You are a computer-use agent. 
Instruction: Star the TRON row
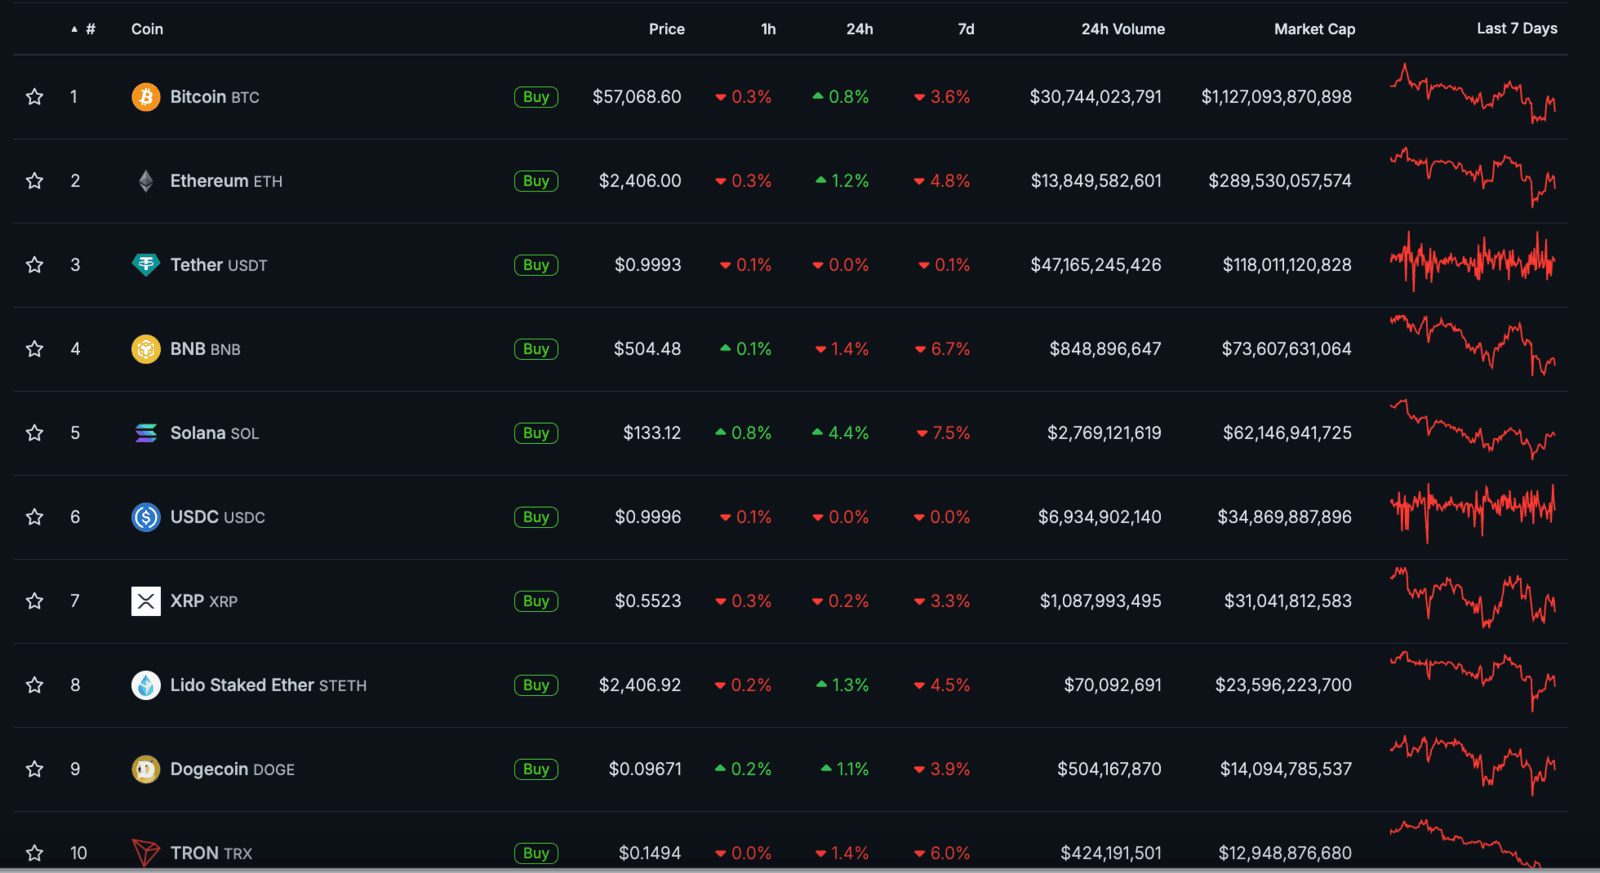pos(35,853)
